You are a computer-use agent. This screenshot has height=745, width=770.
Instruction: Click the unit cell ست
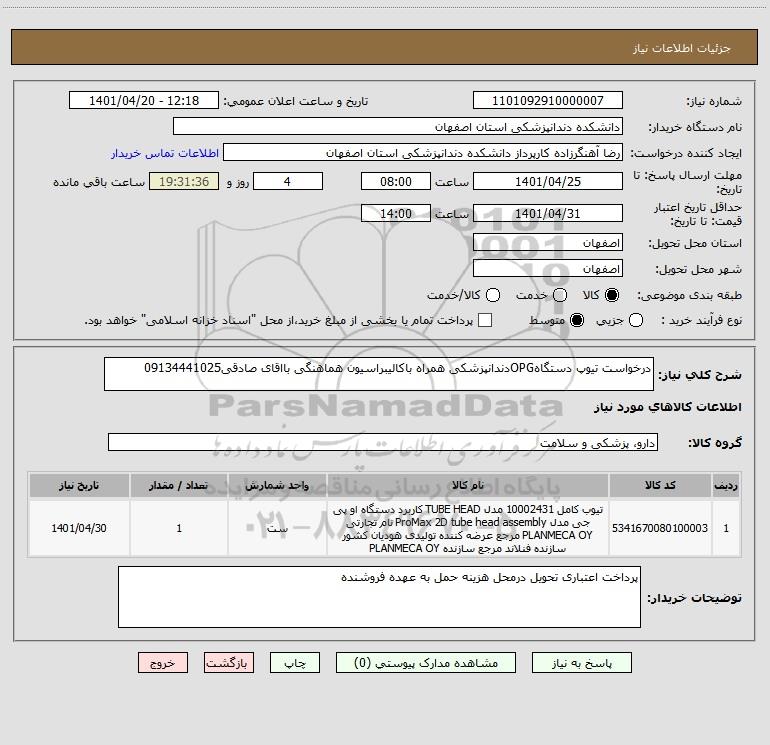pyautogui.click(x=277, y=528)
